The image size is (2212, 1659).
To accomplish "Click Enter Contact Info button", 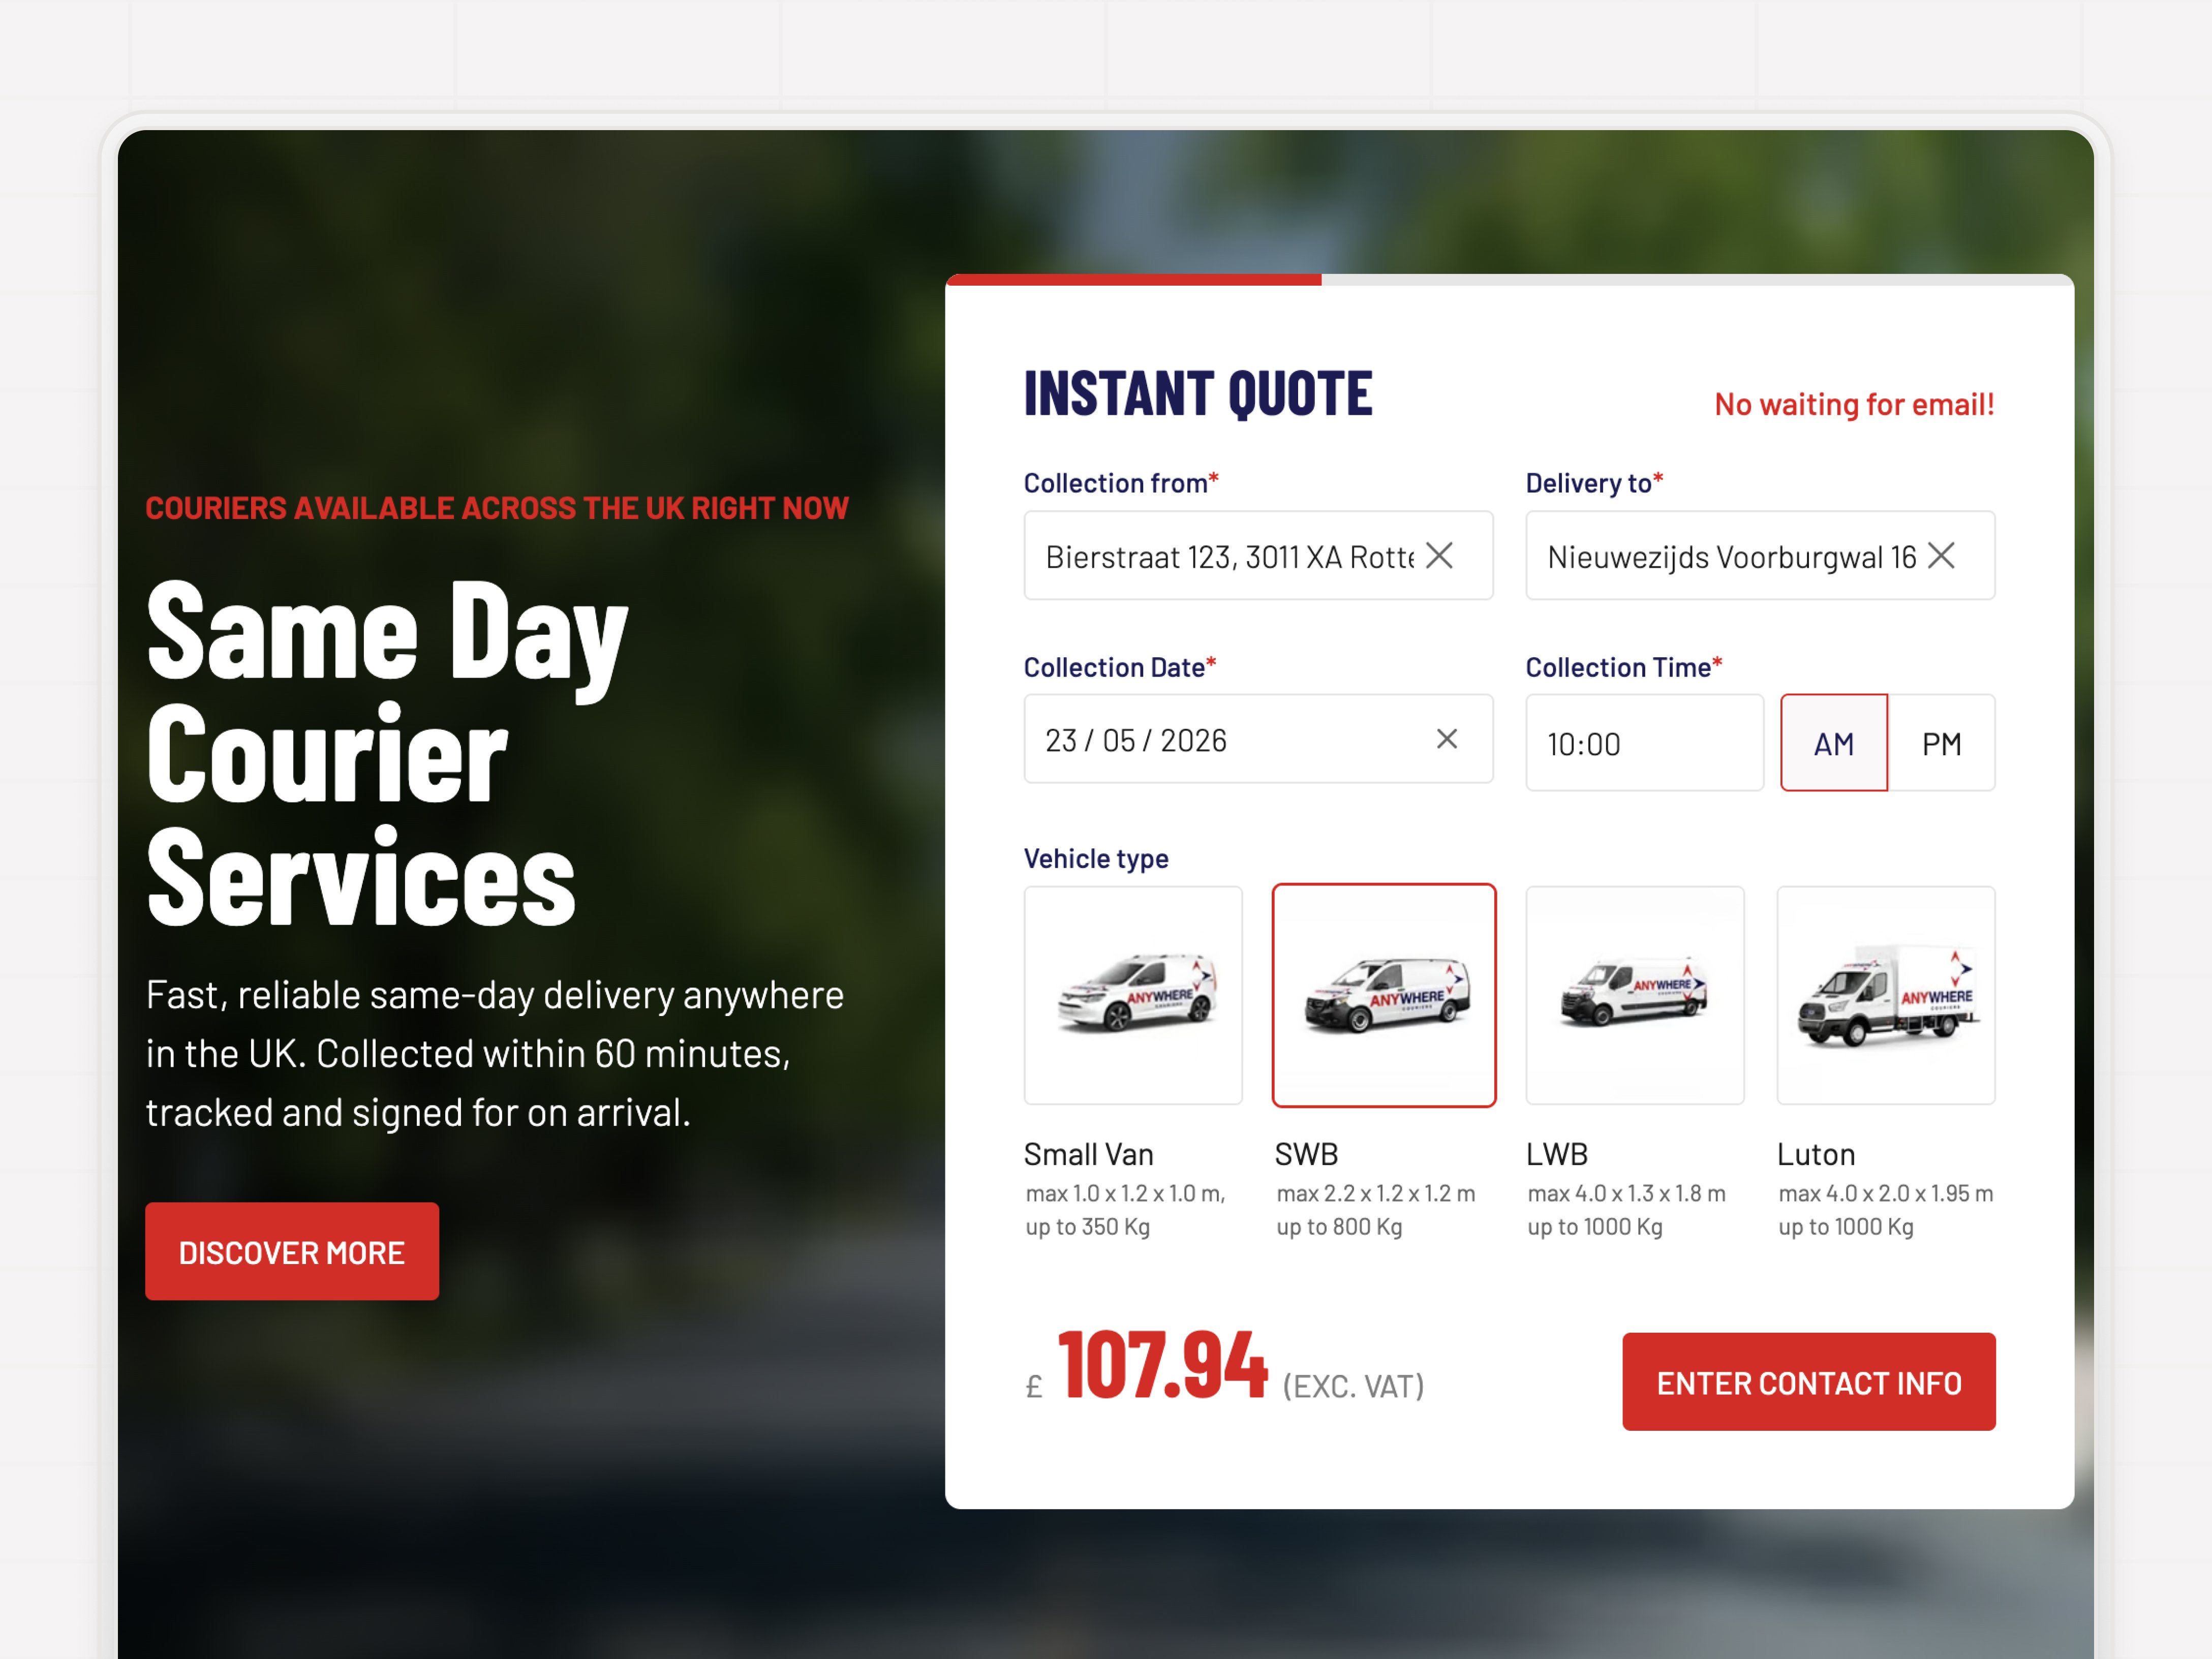I will coord(1809,1382).
